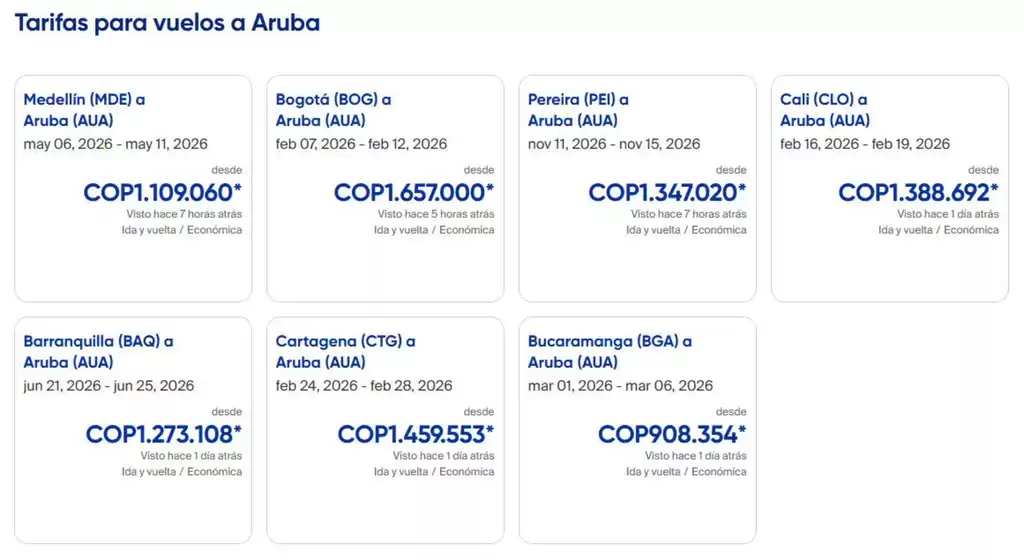Viewport: 1024px width, 560px height.
Task: Choose the COP1.388.692 fare price
Action: click(x=918, y=192)
